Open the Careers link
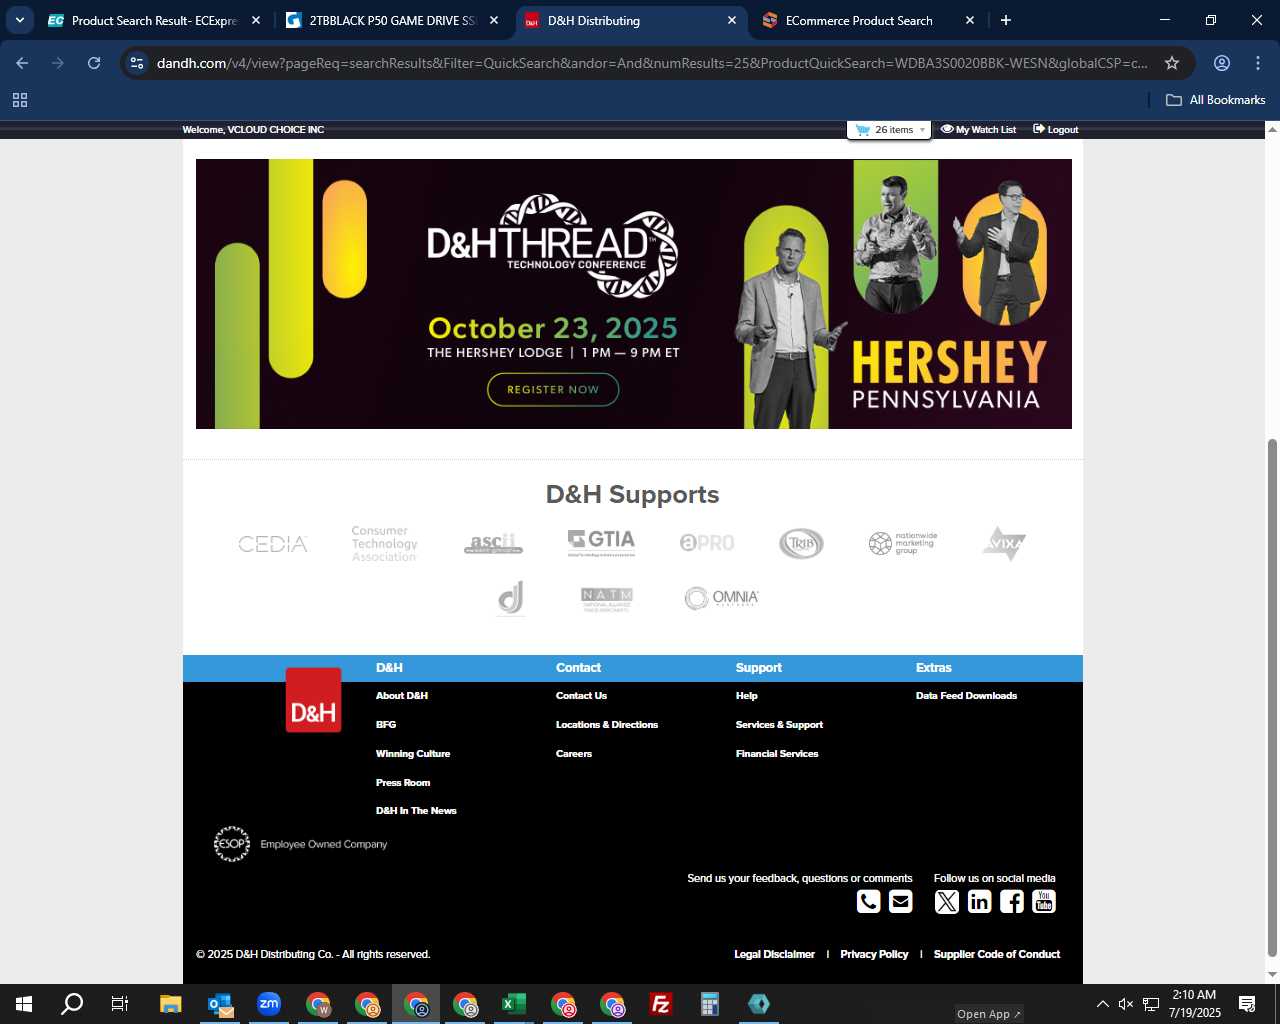This screenshot has width=1280, height=1024. [574, 754]
